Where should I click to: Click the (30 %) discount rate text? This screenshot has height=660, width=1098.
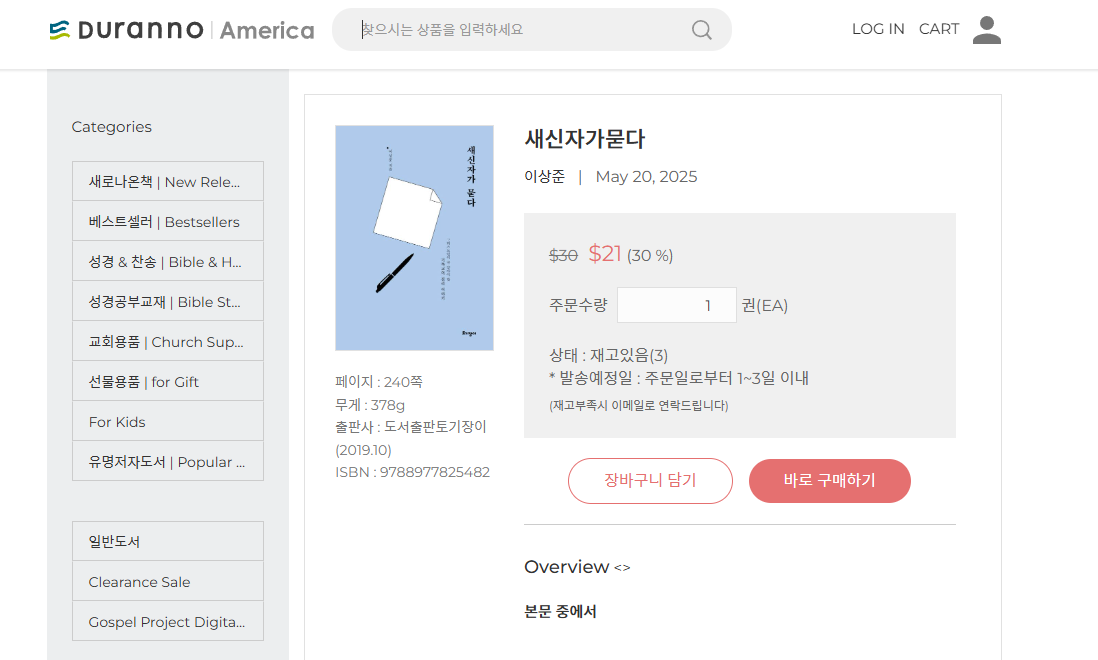click(650, 255)
